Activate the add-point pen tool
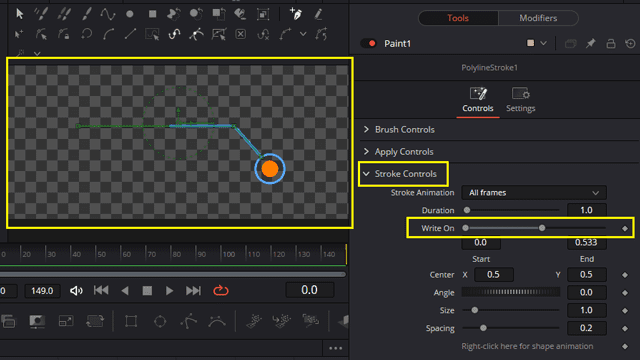 point(296,14)
